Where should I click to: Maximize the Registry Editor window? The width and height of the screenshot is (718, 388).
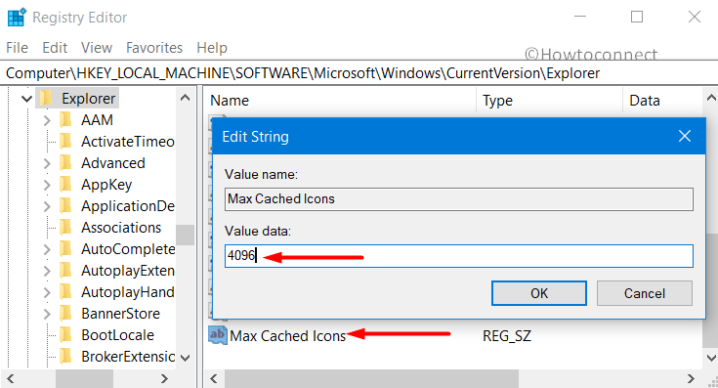[x=636, y=17]
